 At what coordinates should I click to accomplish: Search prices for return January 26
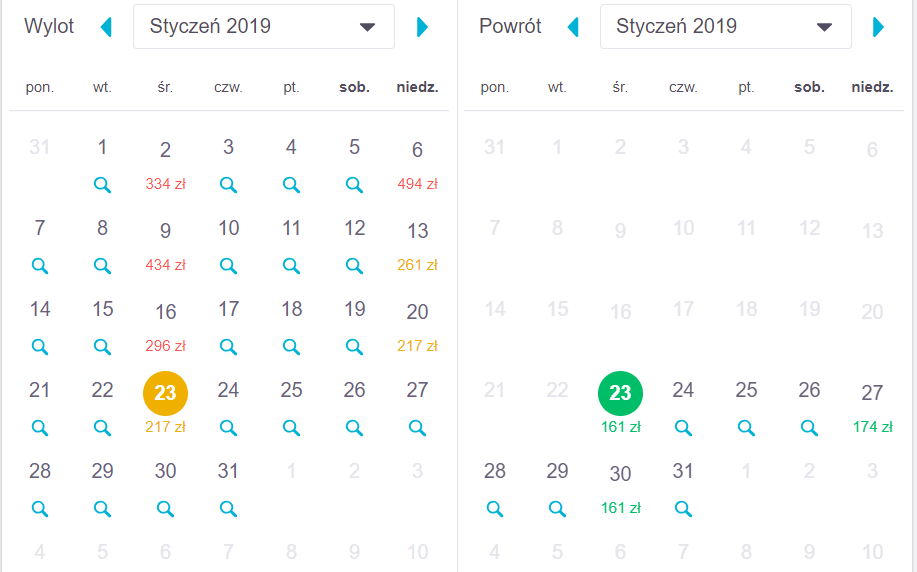coord(809,428)
